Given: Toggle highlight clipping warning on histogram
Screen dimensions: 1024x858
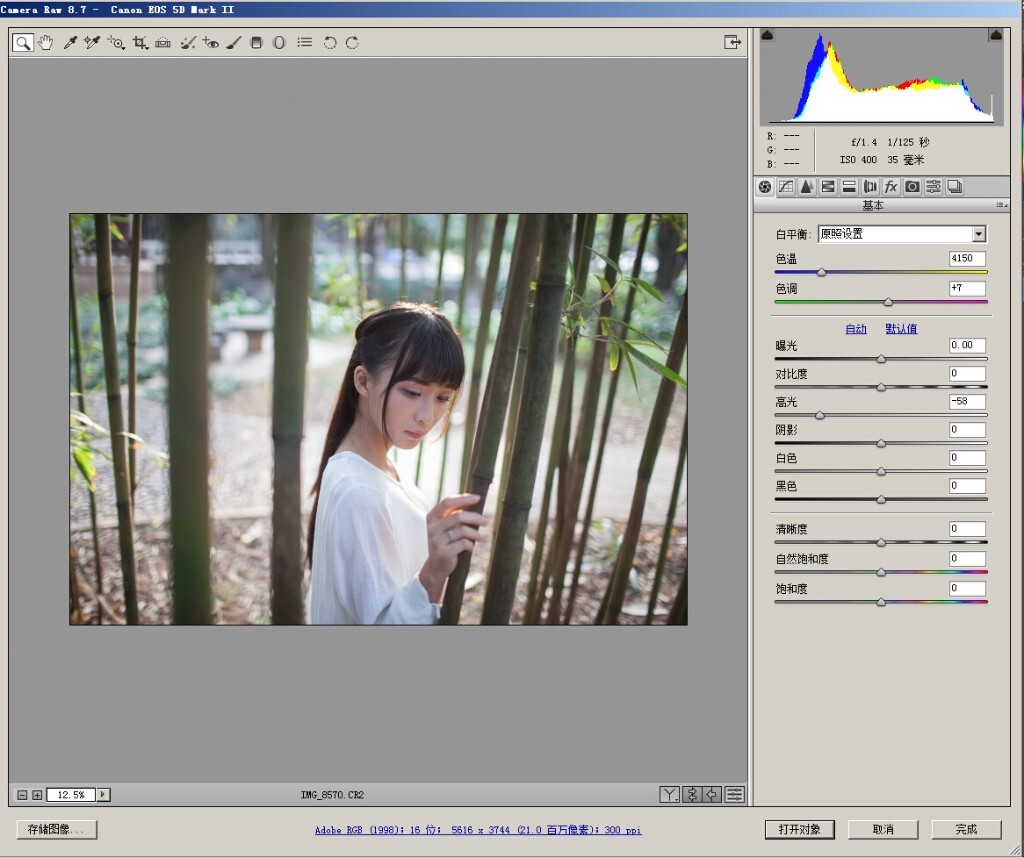Looking at the screenshot, I should [x=996, y=35].
